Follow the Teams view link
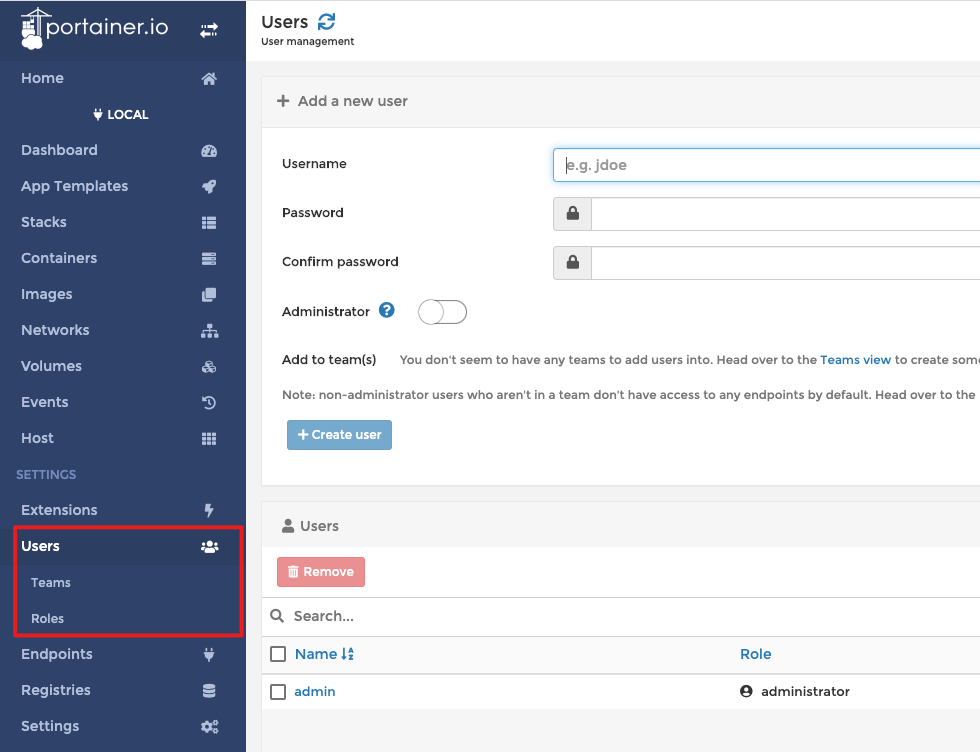 tap(855, 360)
